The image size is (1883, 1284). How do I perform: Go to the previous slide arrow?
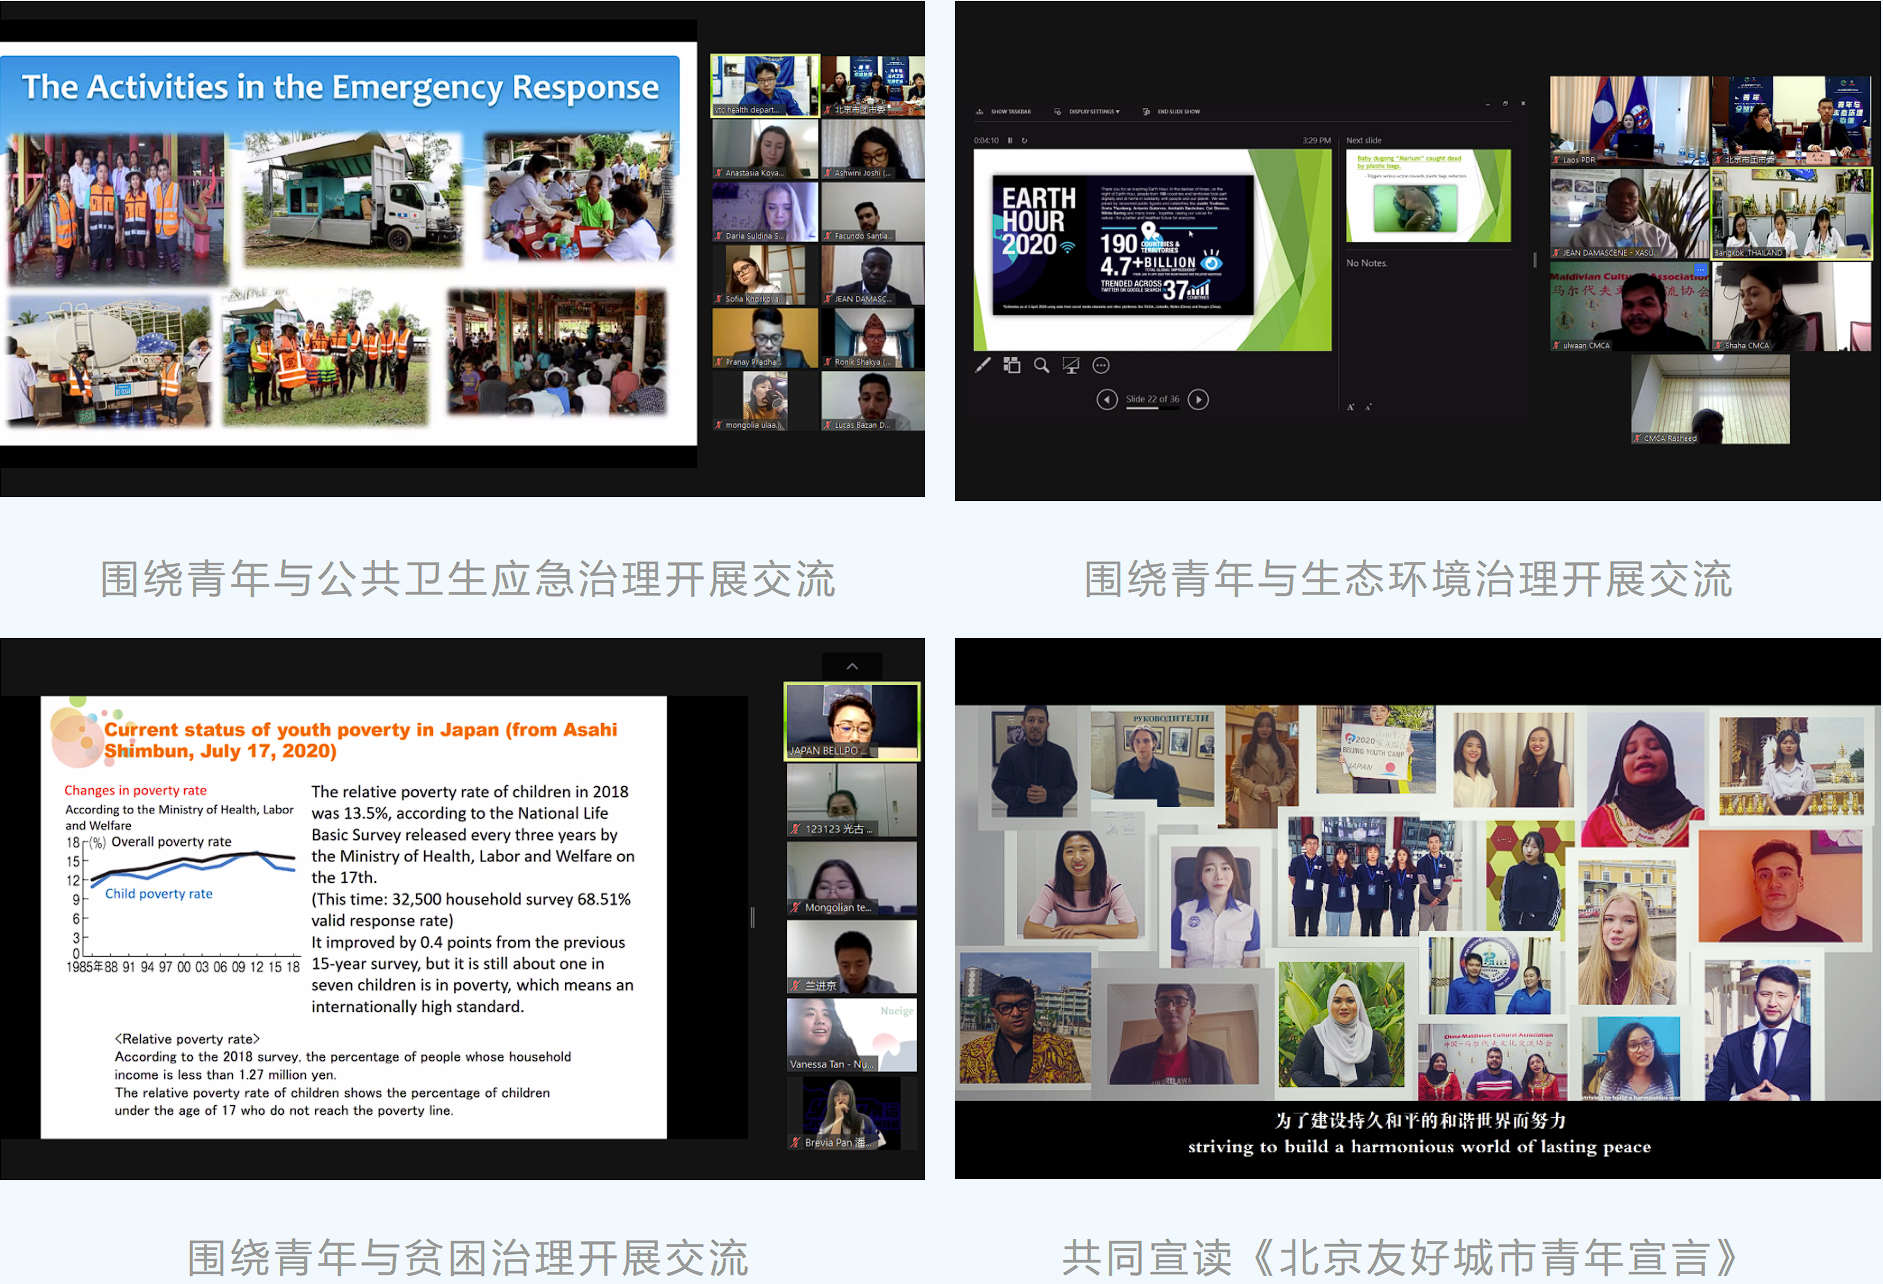click(x=1106, y=400)
